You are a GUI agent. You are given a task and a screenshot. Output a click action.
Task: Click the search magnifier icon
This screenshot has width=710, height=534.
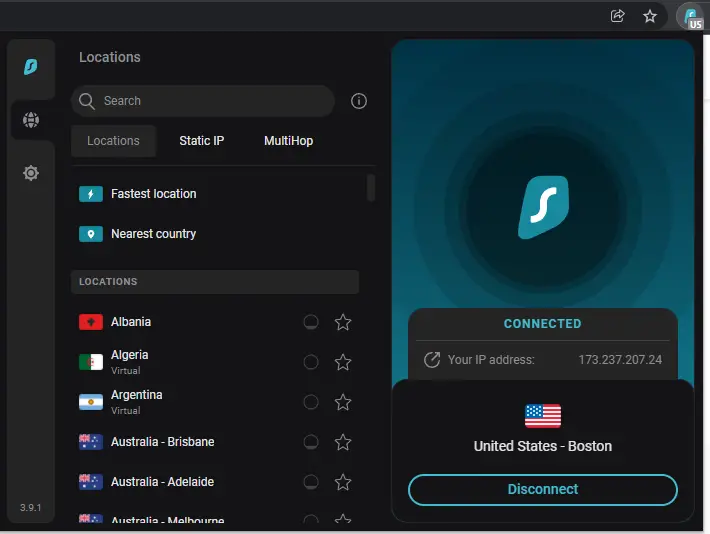tap(86, 101)
